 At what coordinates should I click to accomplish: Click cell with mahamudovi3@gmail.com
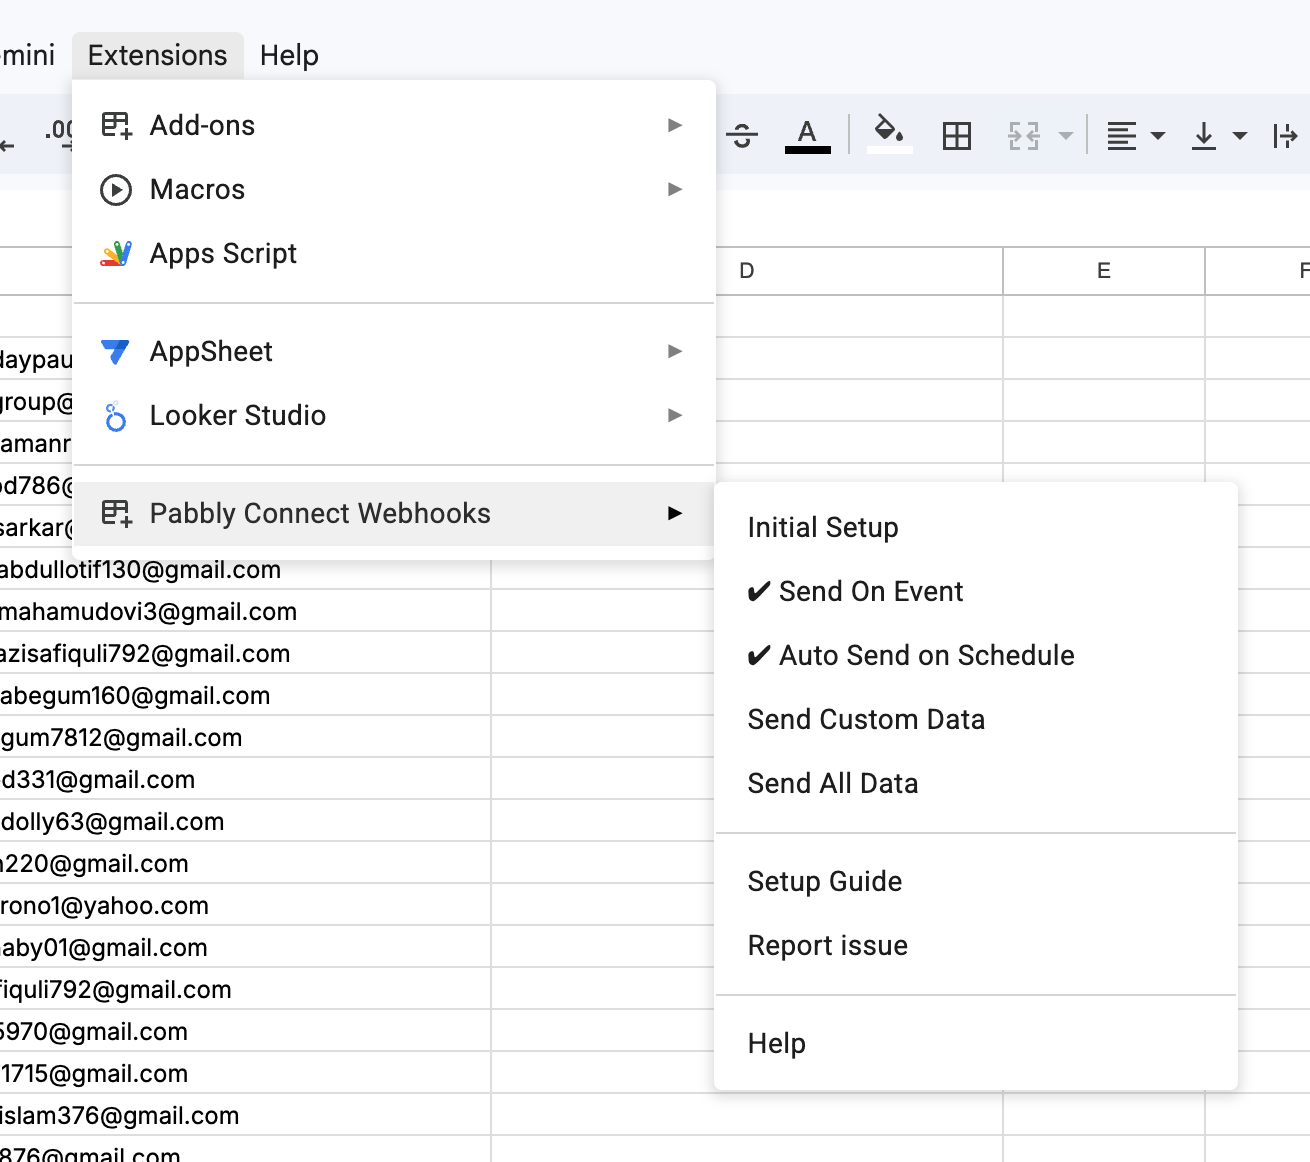(245, 611)
